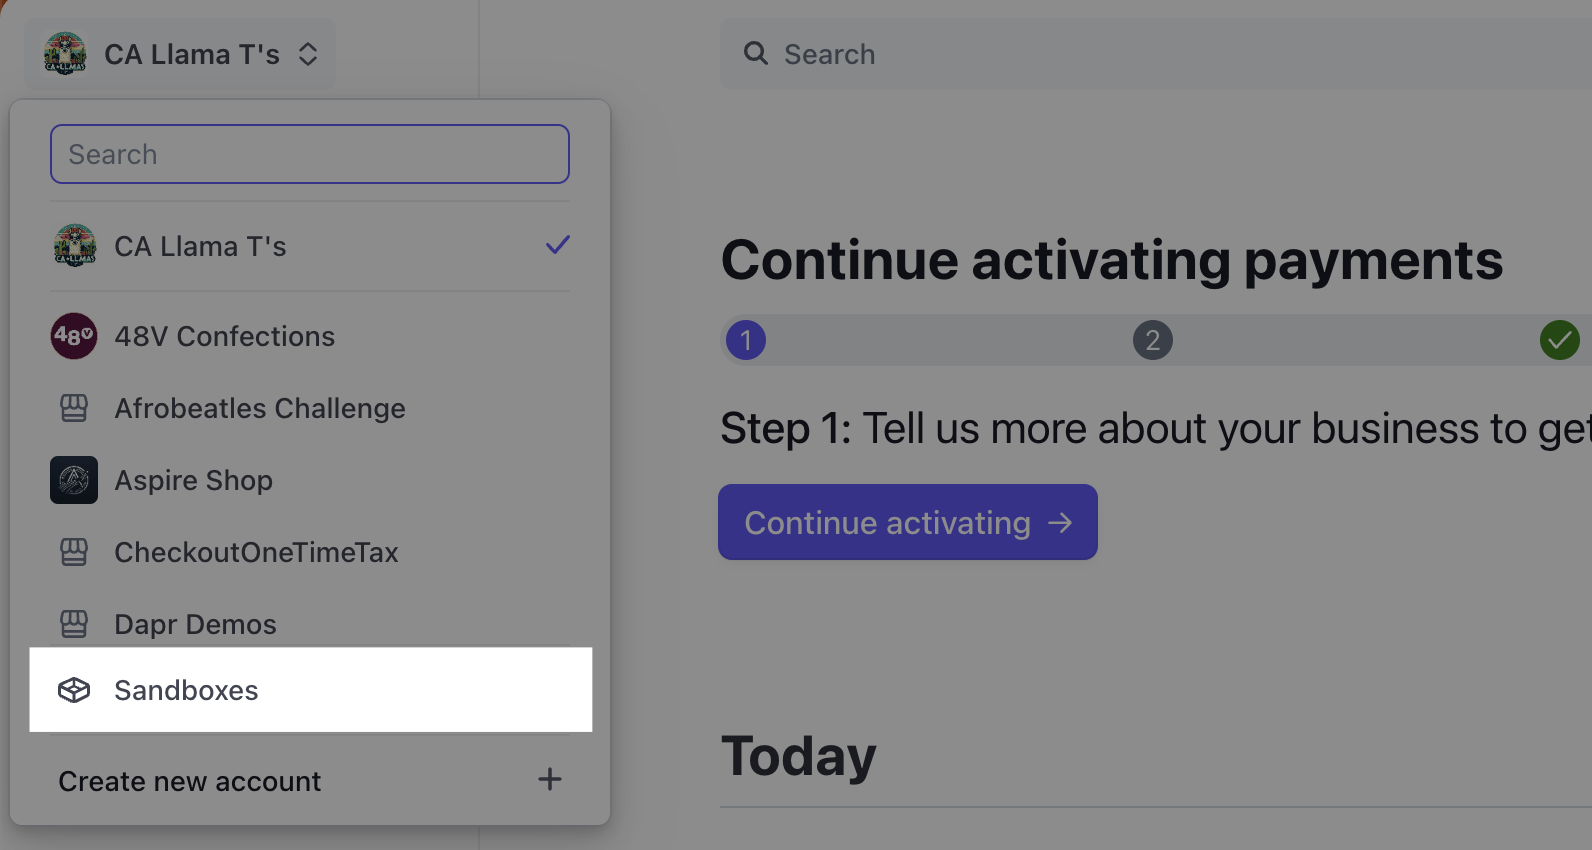Click step 1 marker on progress bar
This screenshot has width=1592, height=850.
(746, 340)
